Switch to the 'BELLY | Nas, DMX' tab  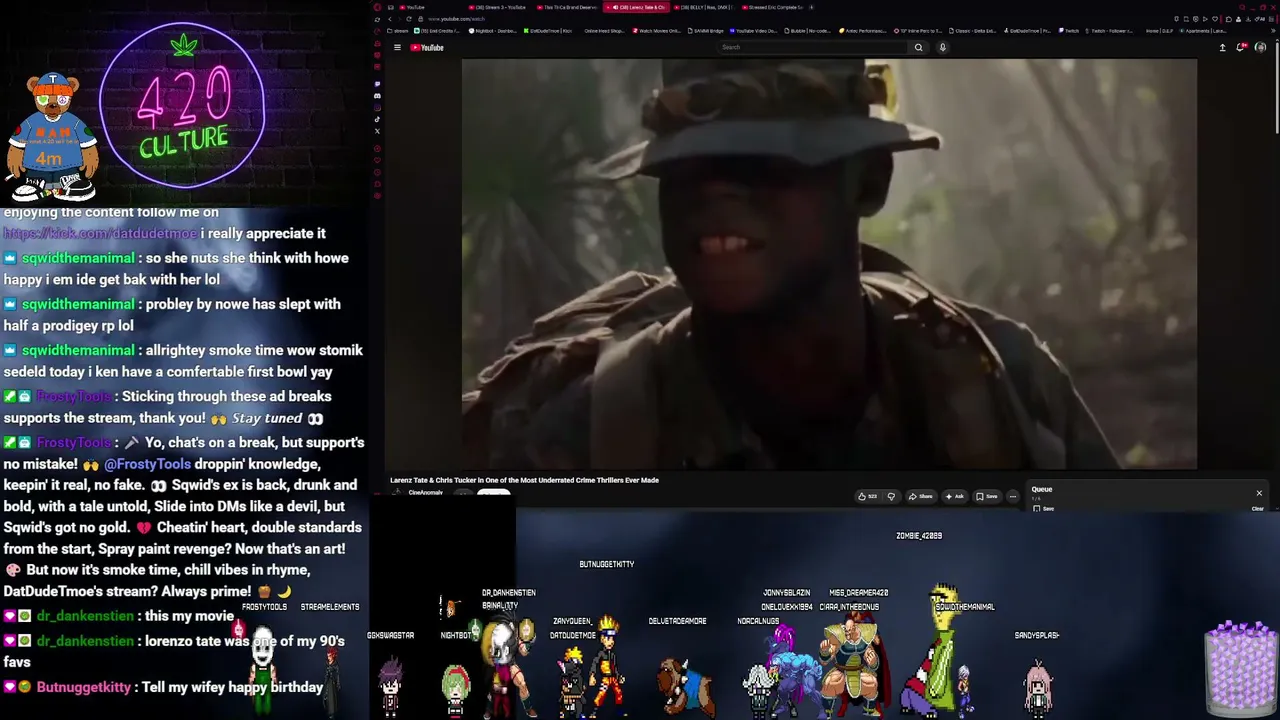pos(704,7)
